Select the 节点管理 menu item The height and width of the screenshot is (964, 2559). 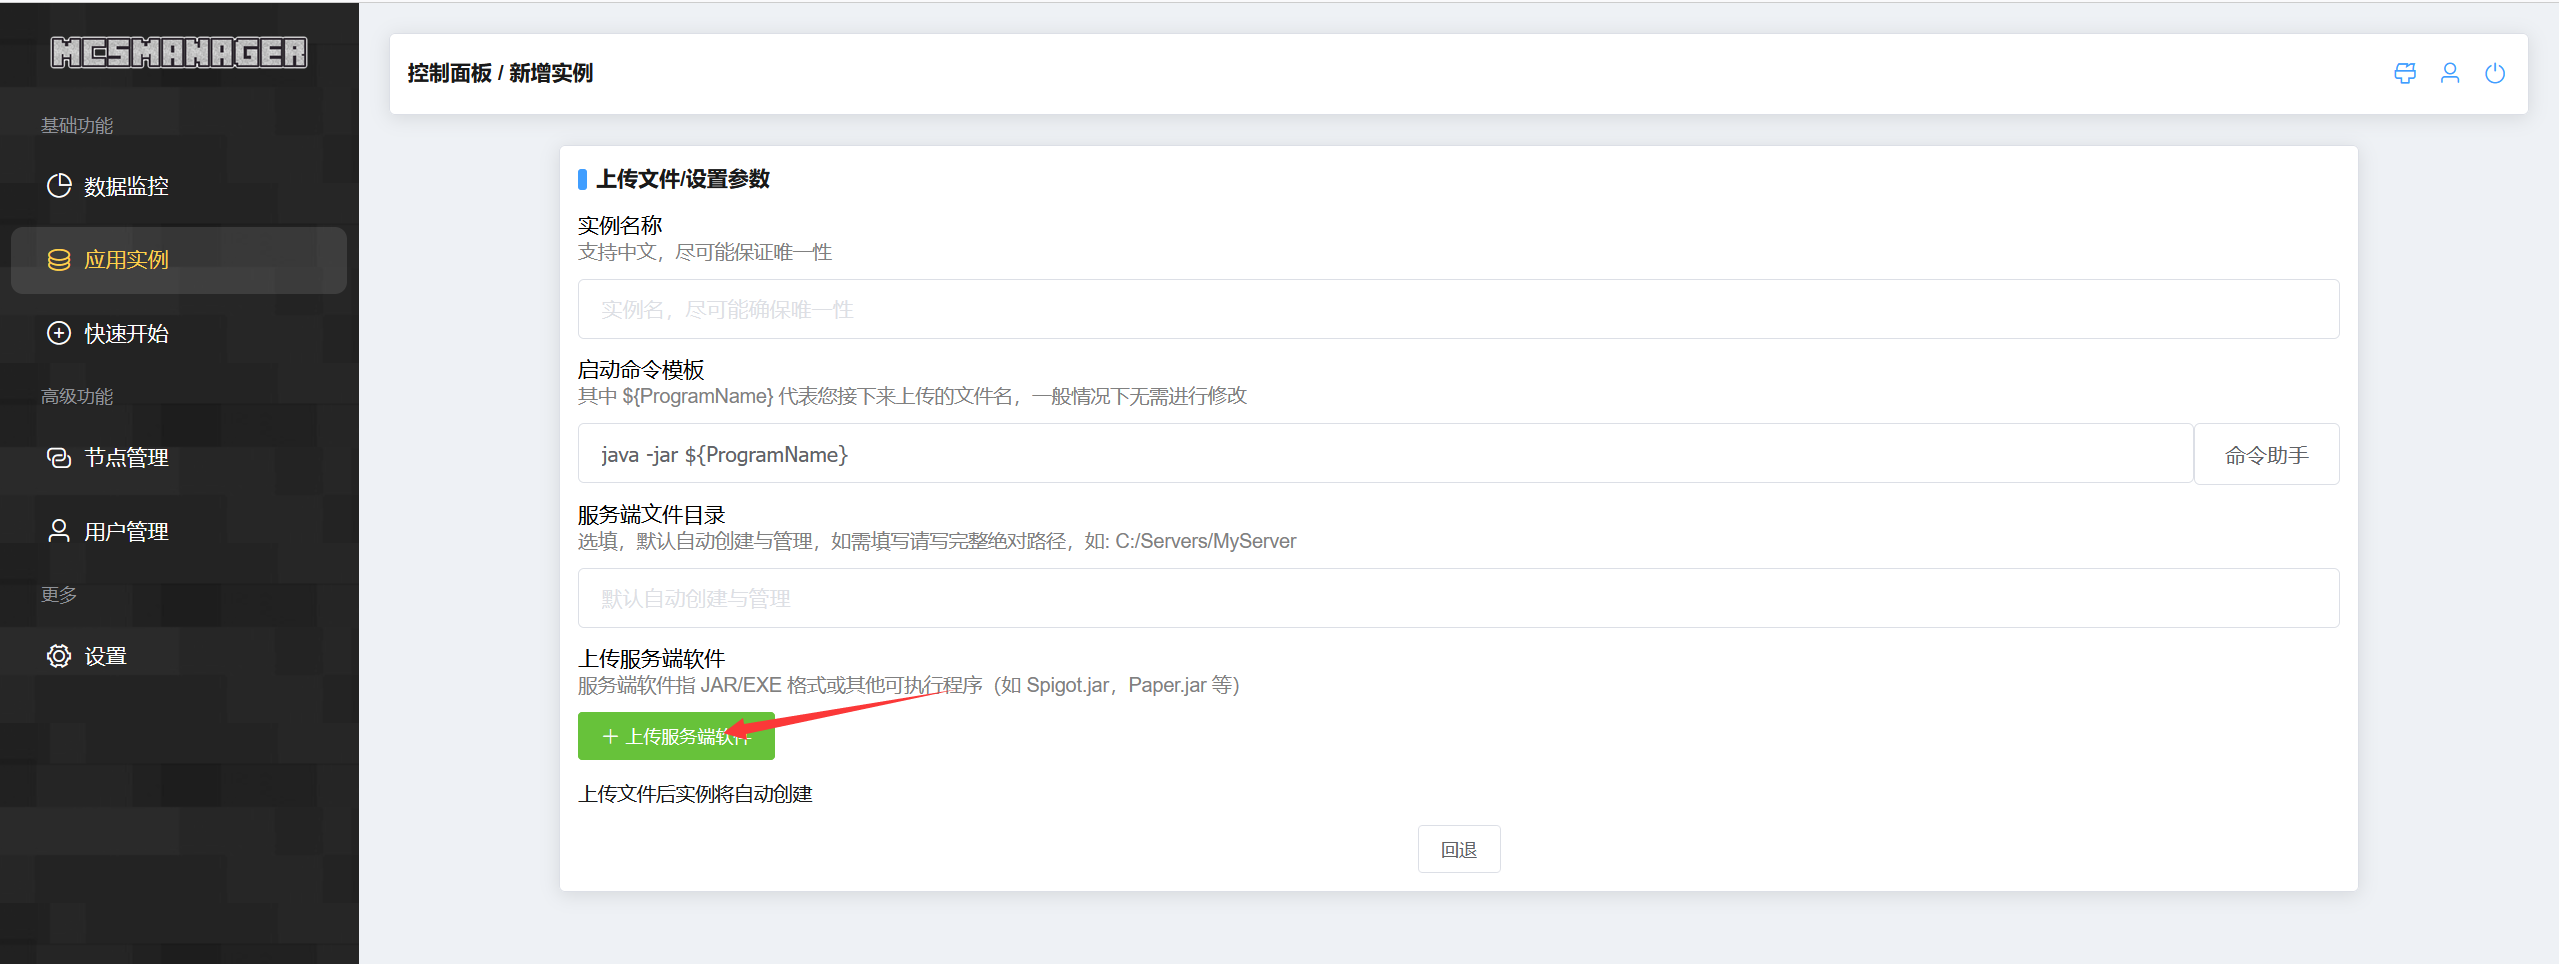point(126,458)
